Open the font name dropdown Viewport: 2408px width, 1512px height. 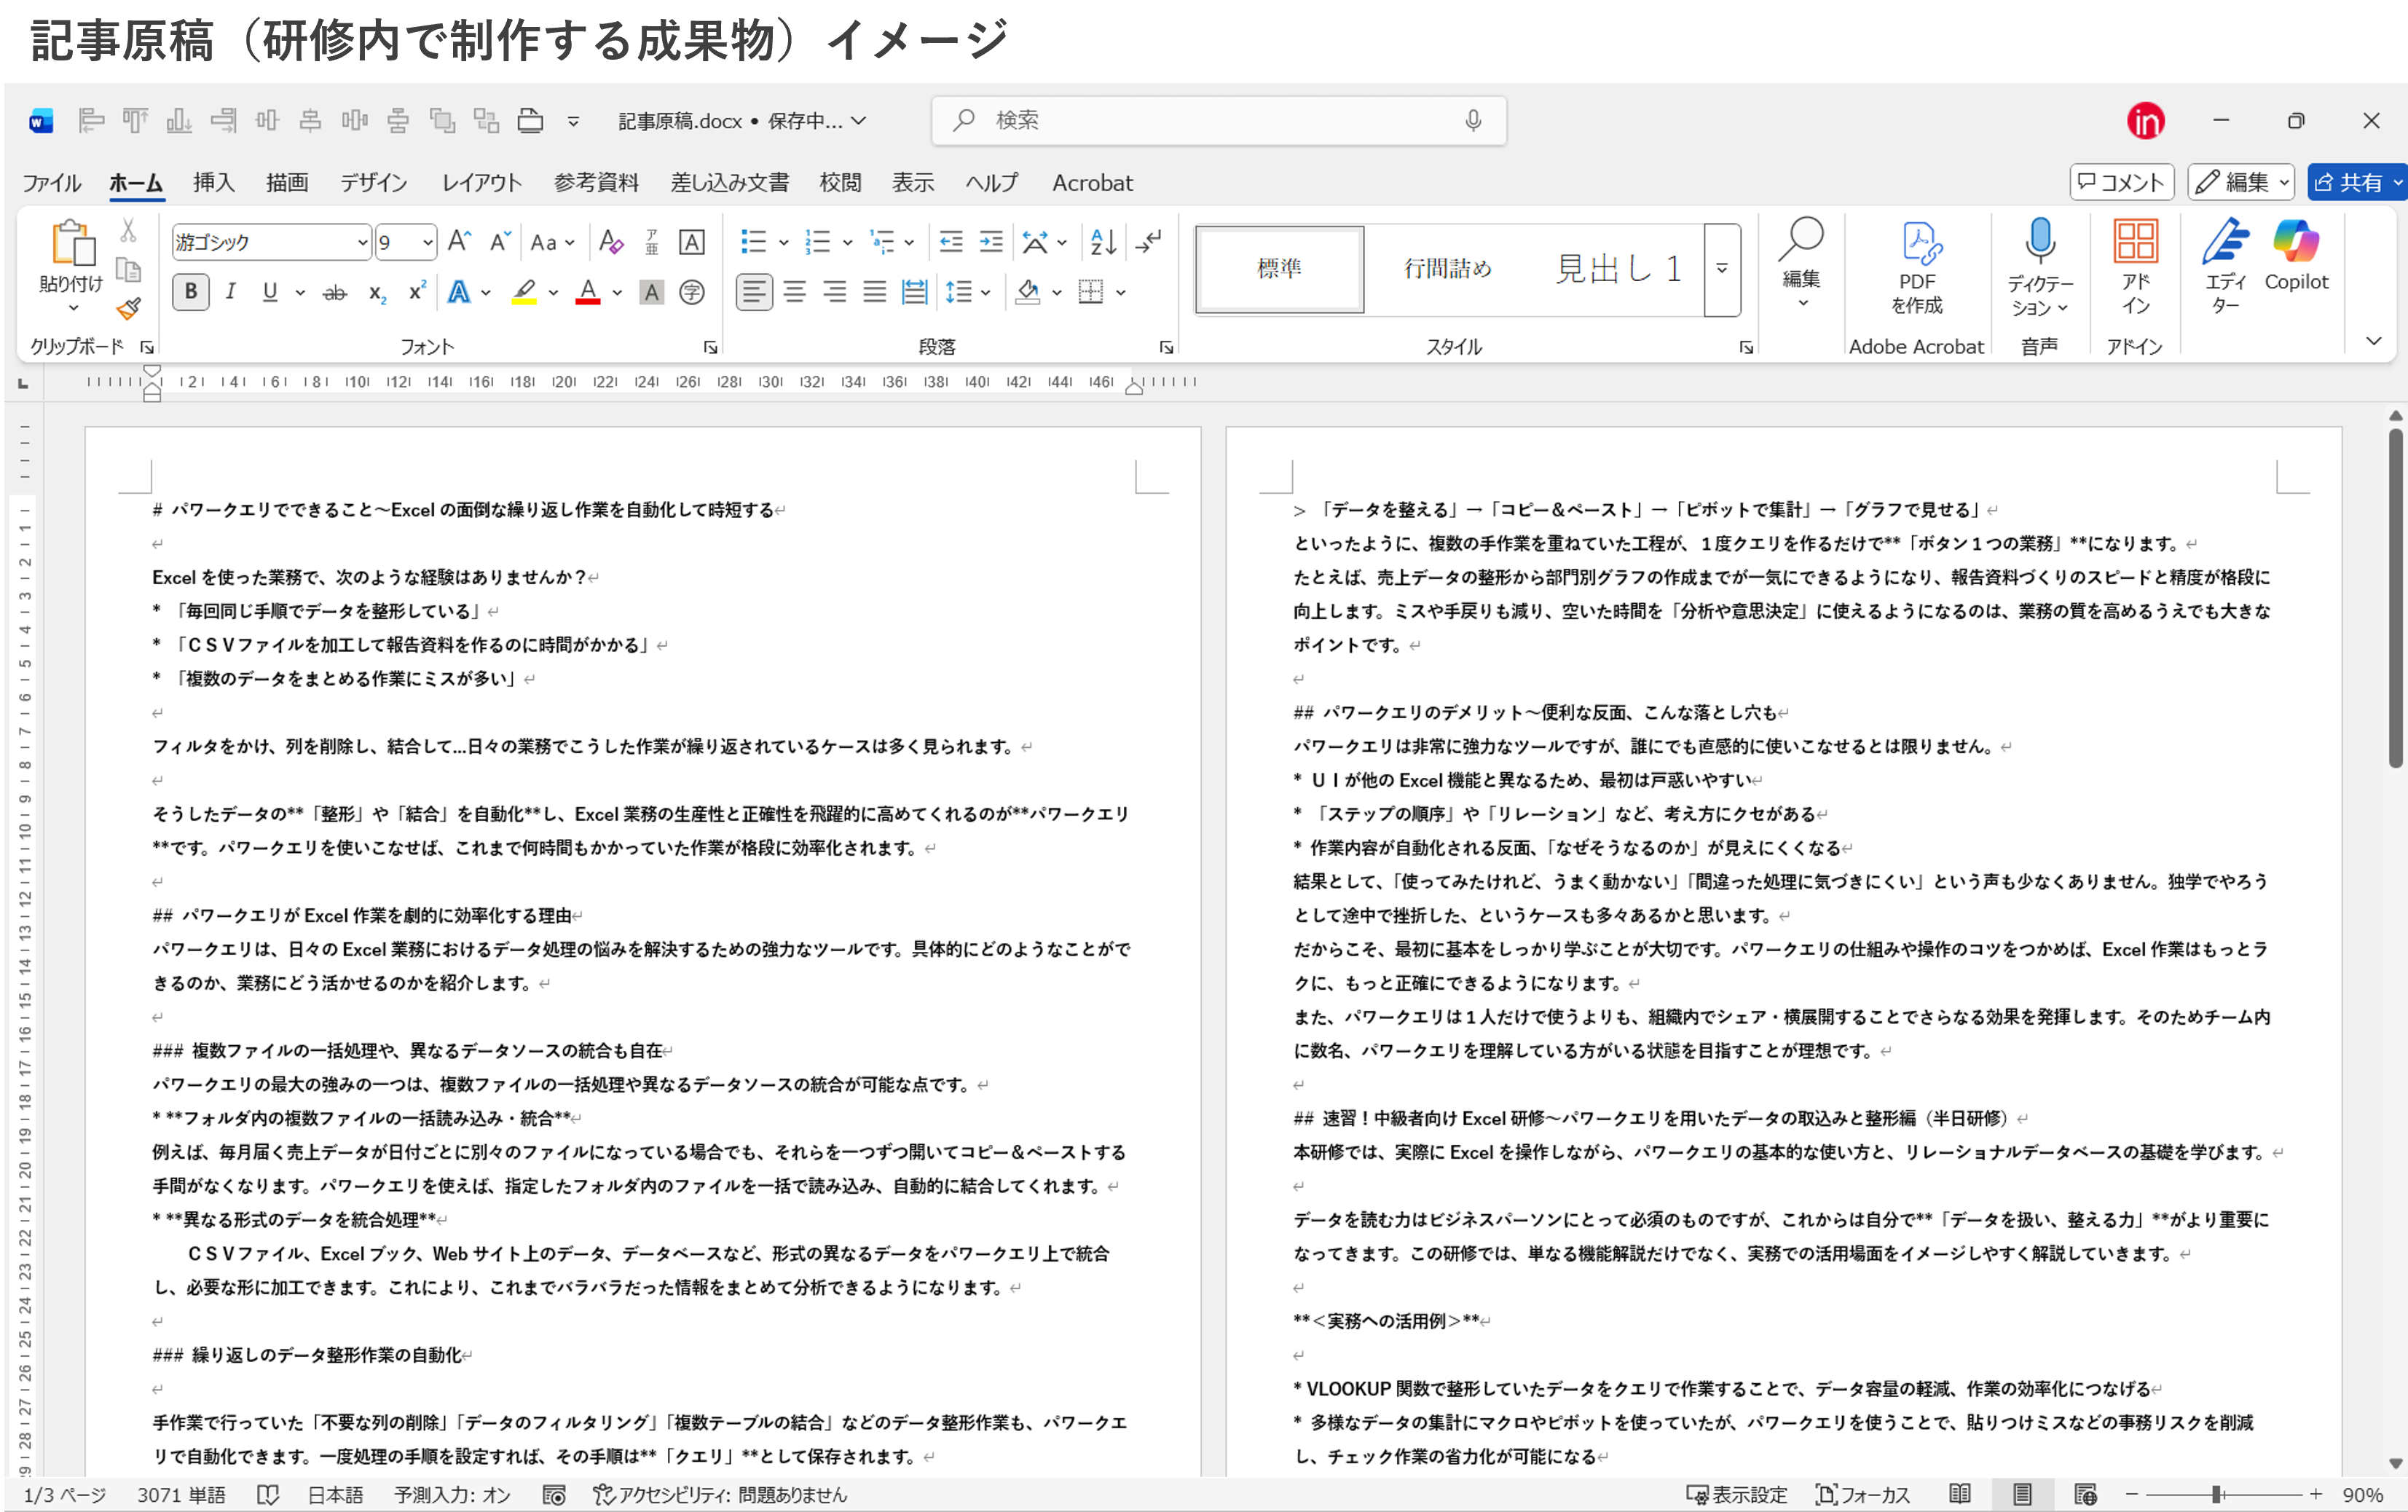(x=362, y=242)
